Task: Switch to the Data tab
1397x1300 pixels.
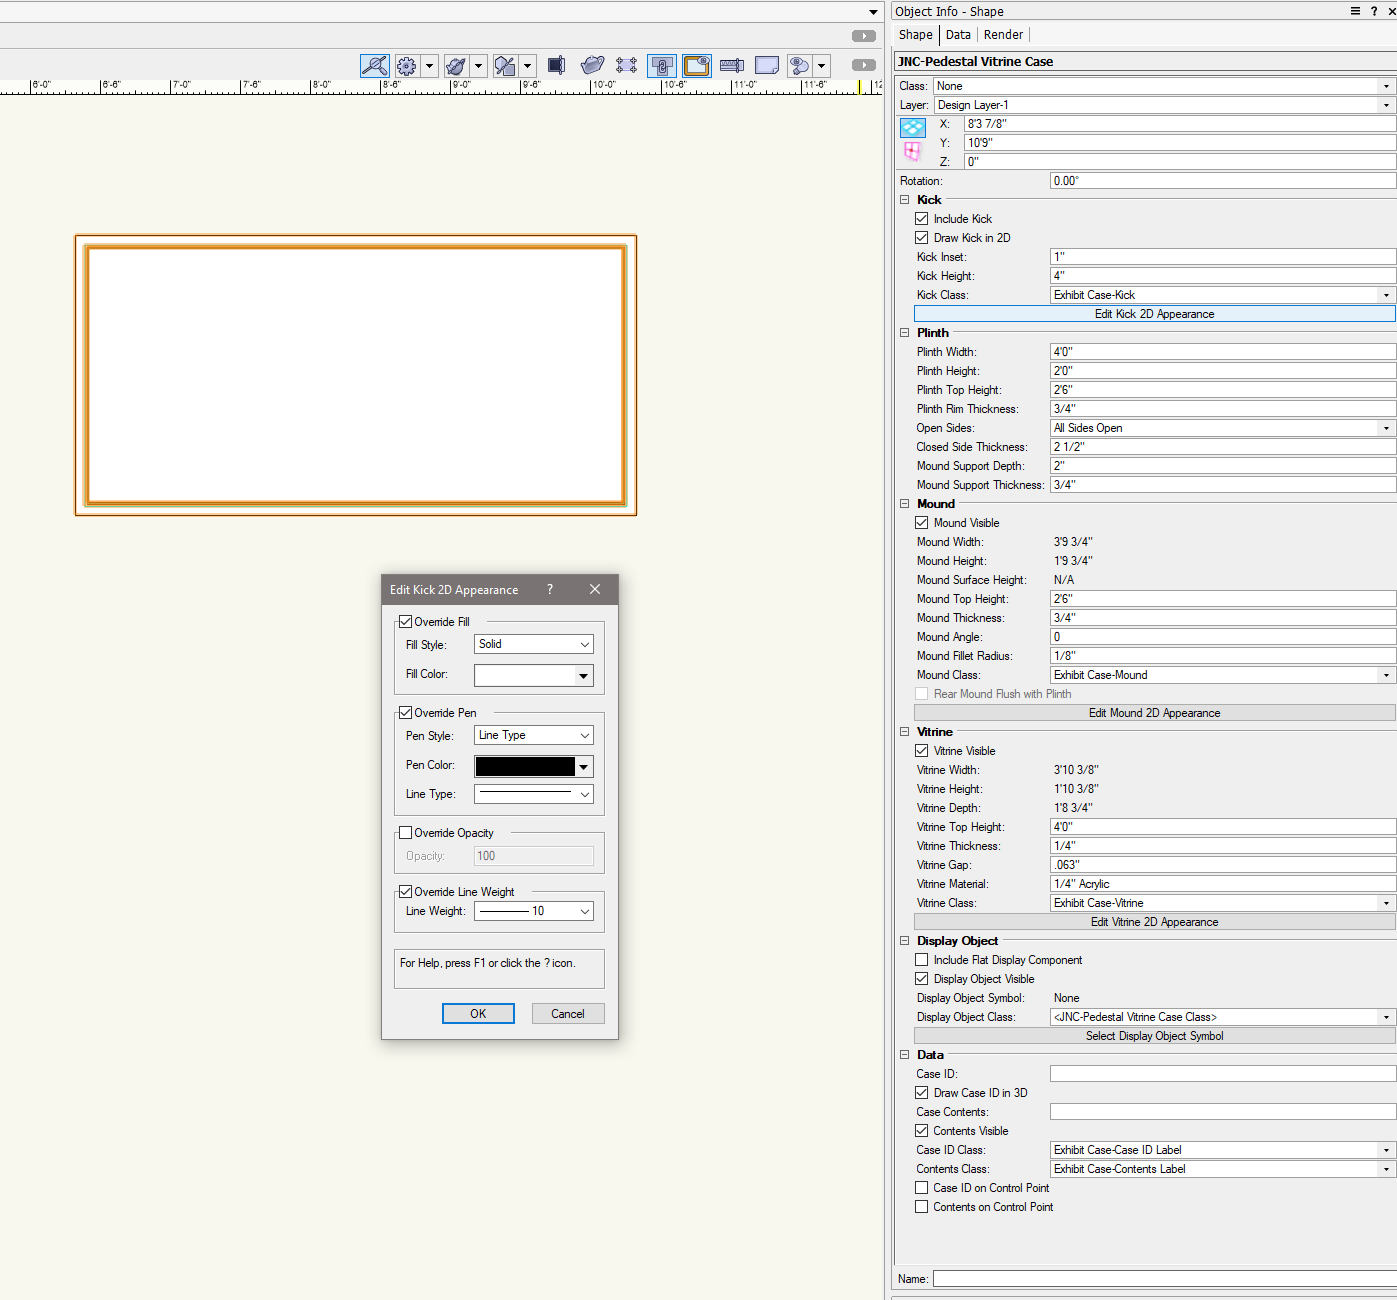Action: click(958, 35)
